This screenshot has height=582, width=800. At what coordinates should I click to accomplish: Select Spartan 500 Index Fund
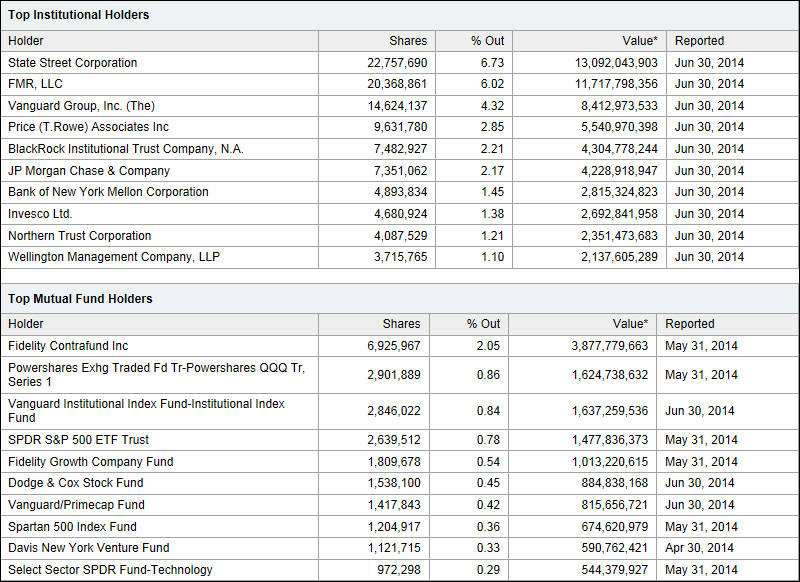[72, 526]
